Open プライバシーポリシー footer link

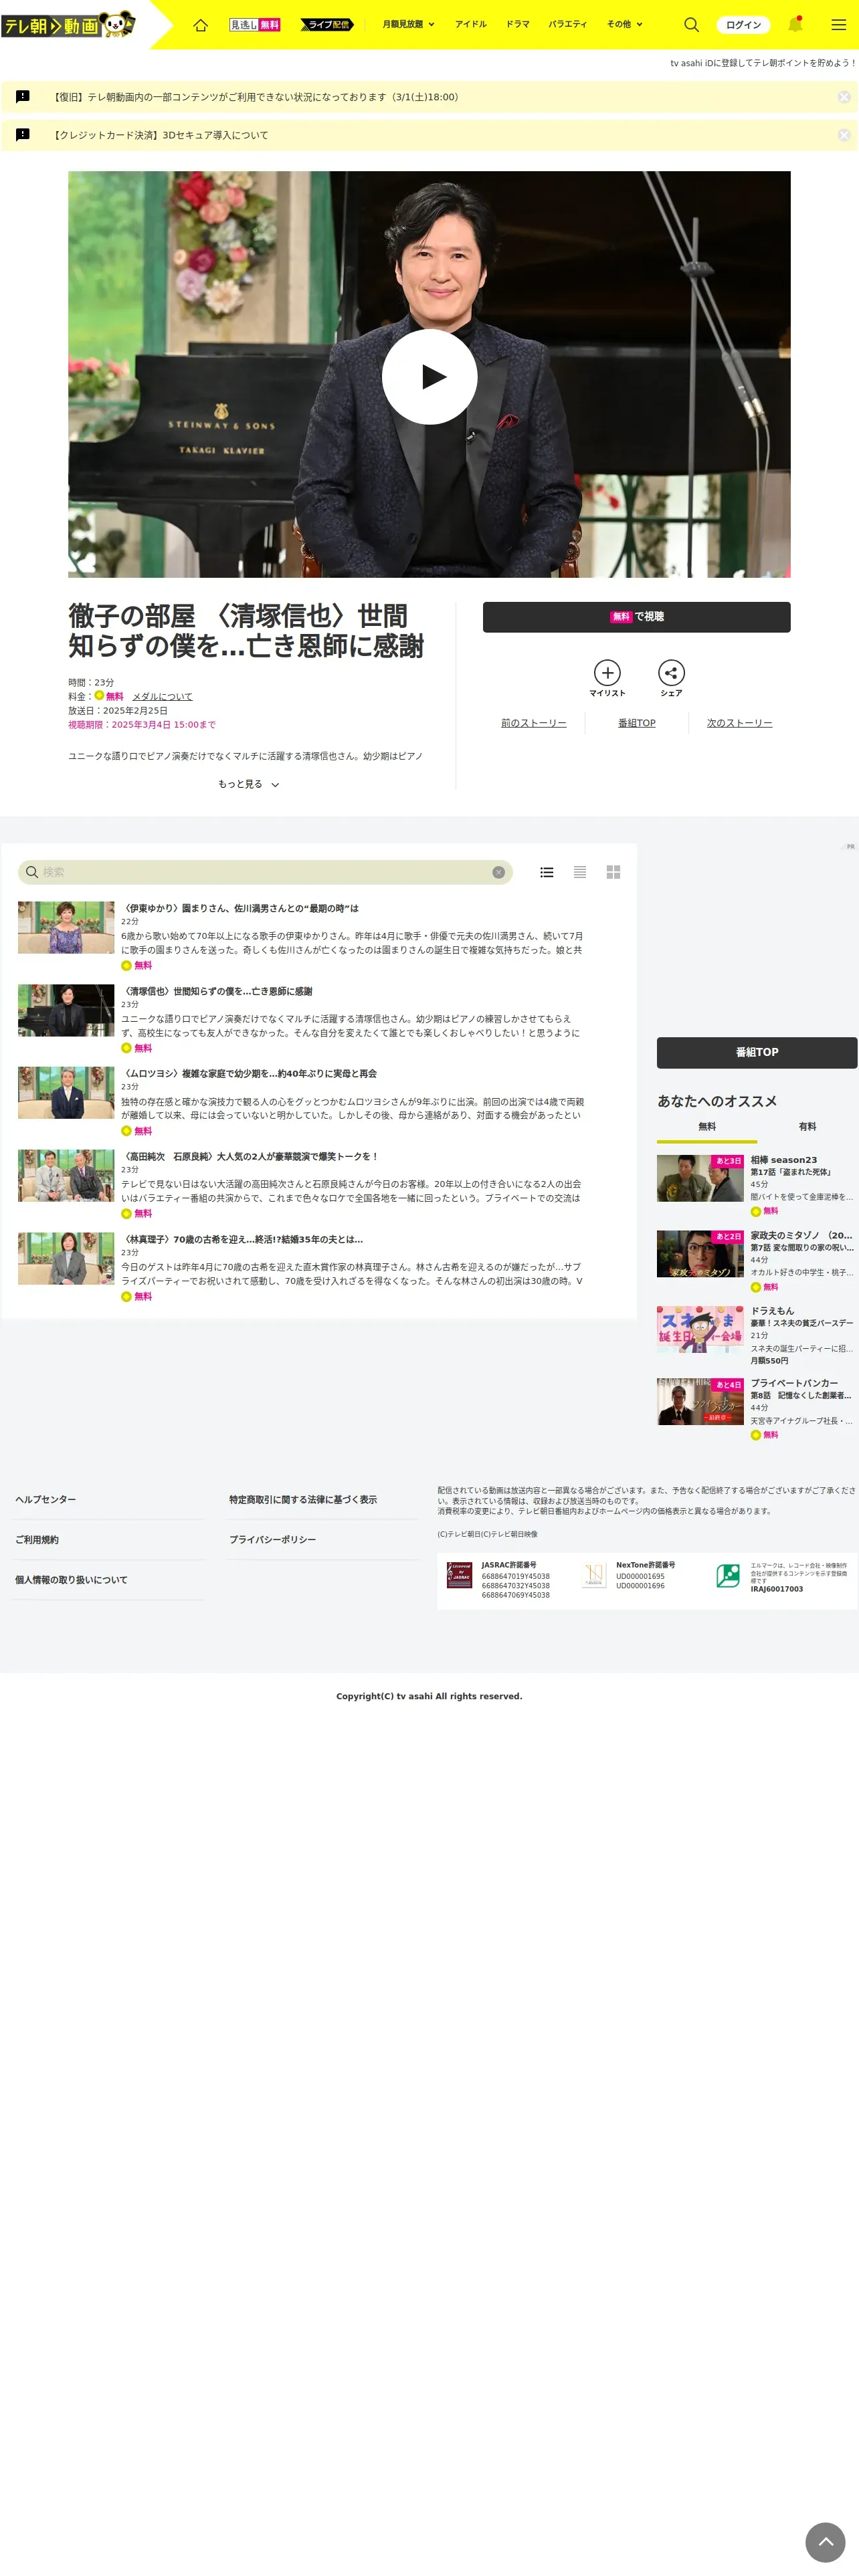tap(272, 1539)
